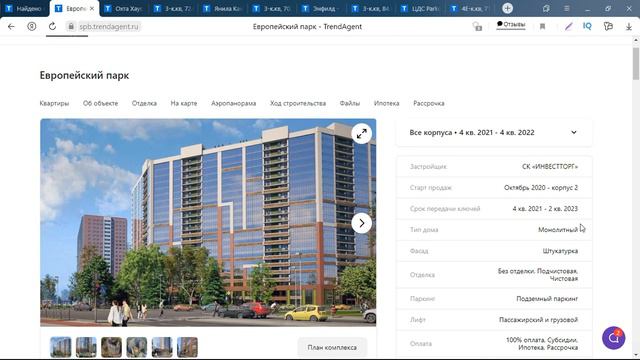Switch to the Янила tab
The image size is (640, 360).
point(222,8)
